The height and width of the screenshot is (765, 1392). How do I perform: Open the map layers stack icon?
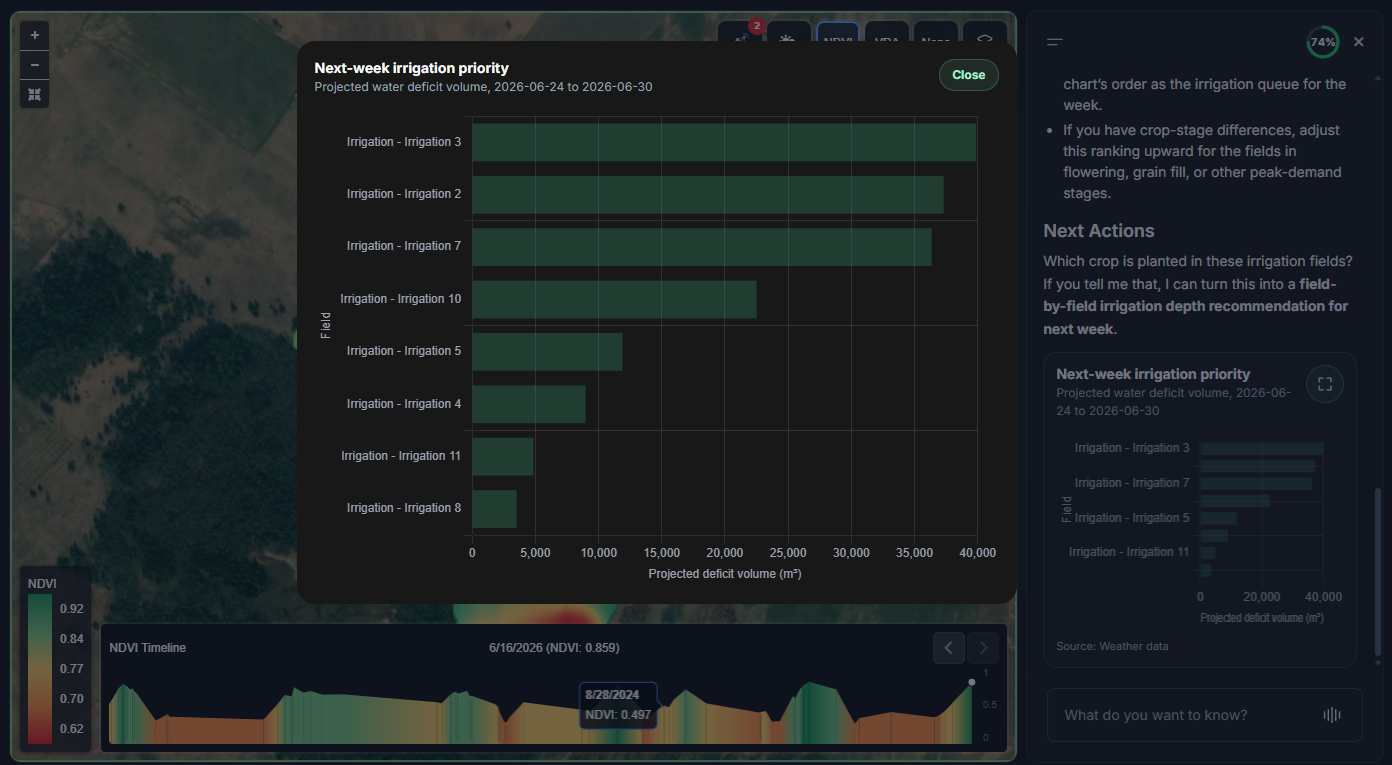984,35
